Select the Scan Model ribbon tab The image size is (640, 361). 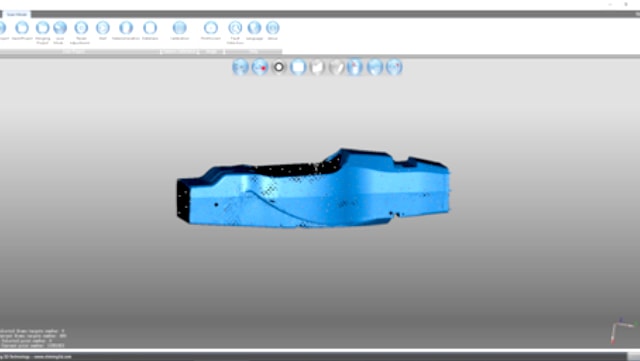(x=17, y=14)
